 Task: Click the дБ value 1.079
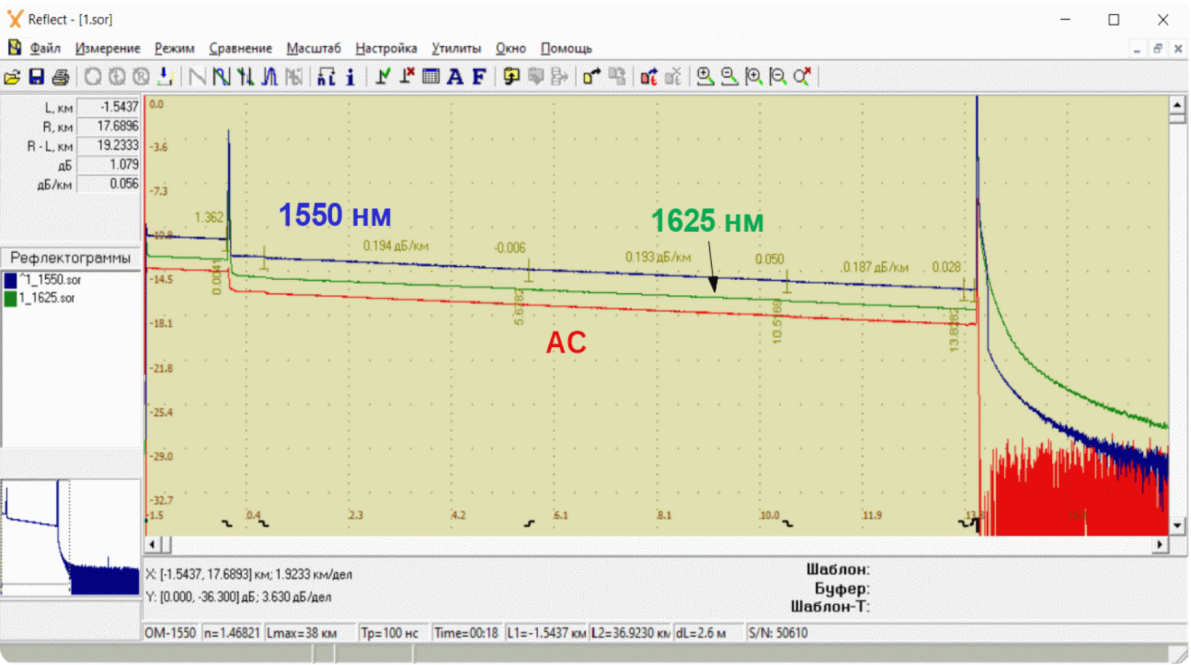109,165
